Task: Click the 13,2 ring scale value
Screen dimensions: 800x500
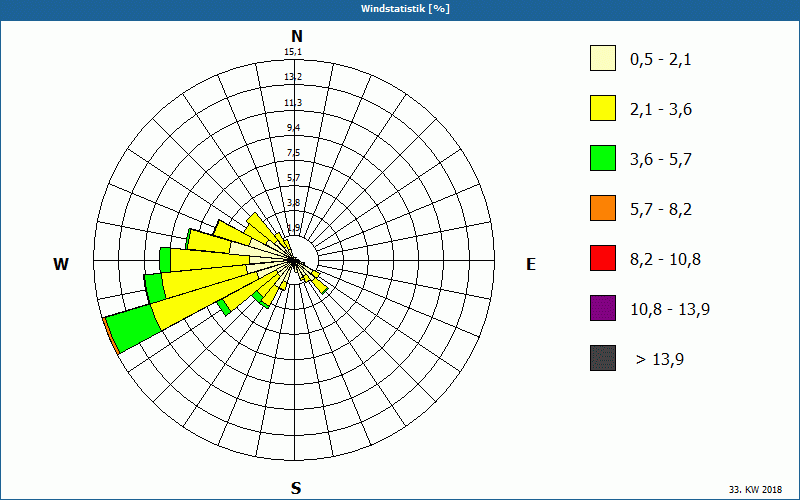Action: tap(293, 77)
